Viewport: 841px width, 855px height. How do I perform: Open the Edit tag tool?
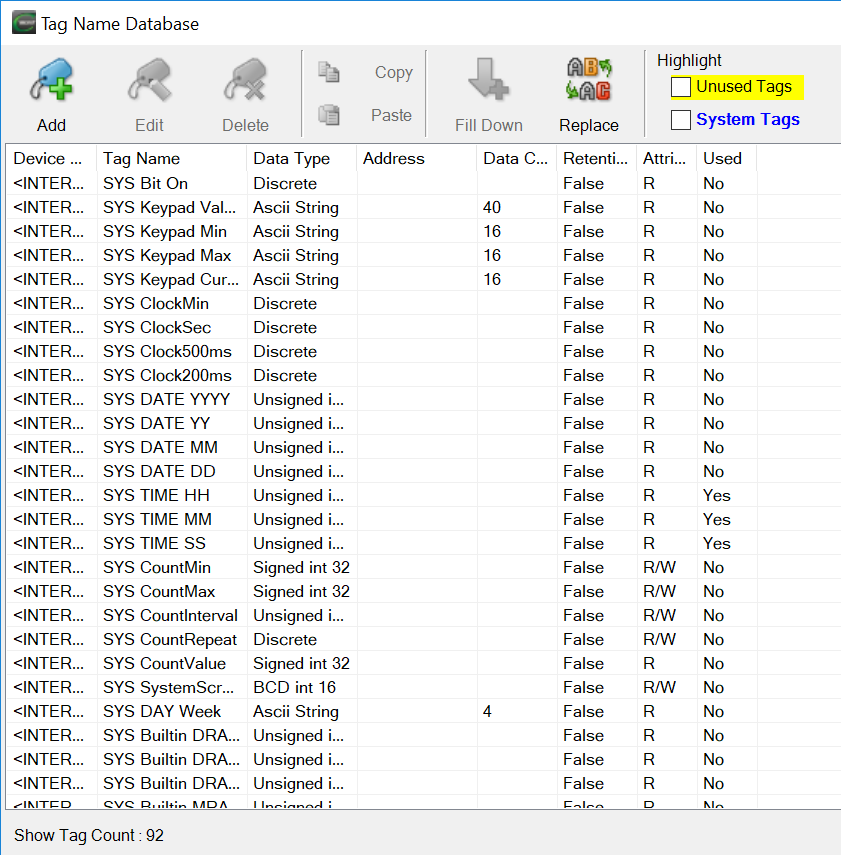pos(148,80)
